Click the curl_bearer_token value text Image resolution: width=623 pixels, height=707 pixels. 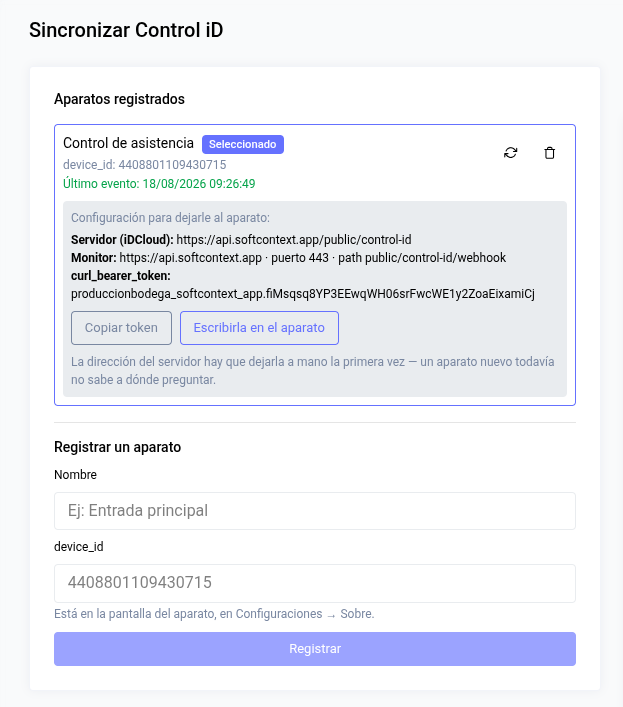(303, 294)
